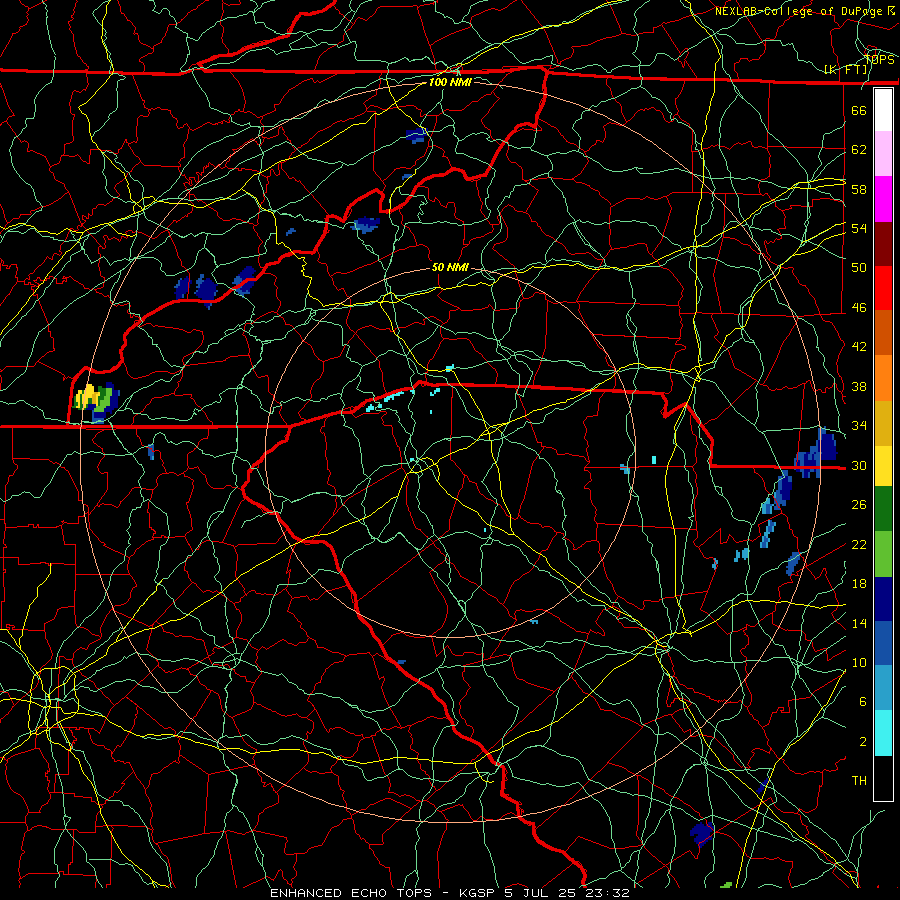Click the light orange legend swatch
This screenshot has height=900, width=900.
(x=883, y=378)
